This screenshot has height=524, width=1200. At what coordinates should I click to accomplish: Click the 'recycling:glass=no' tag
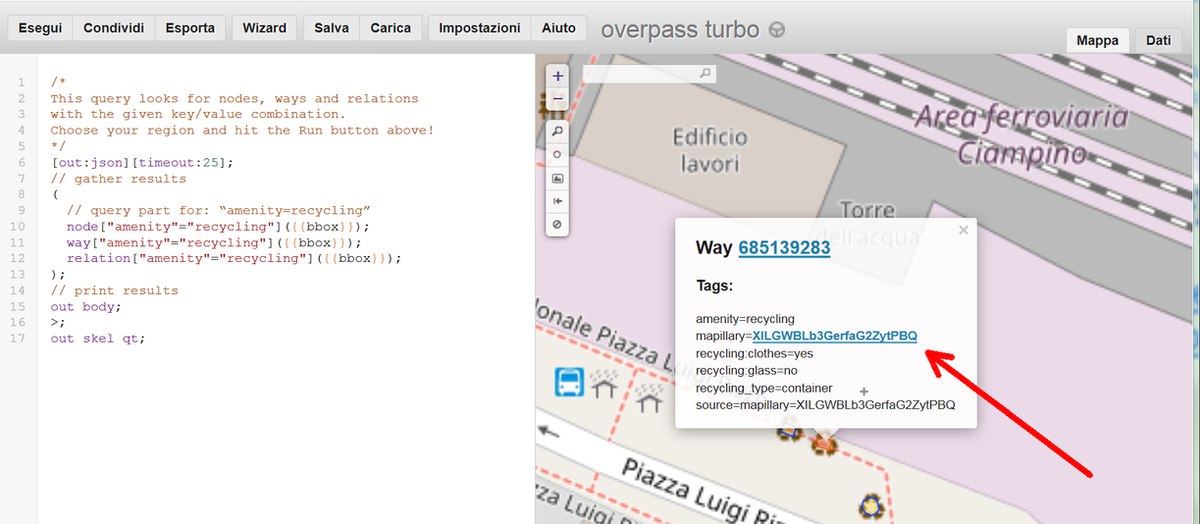point(746,370)
